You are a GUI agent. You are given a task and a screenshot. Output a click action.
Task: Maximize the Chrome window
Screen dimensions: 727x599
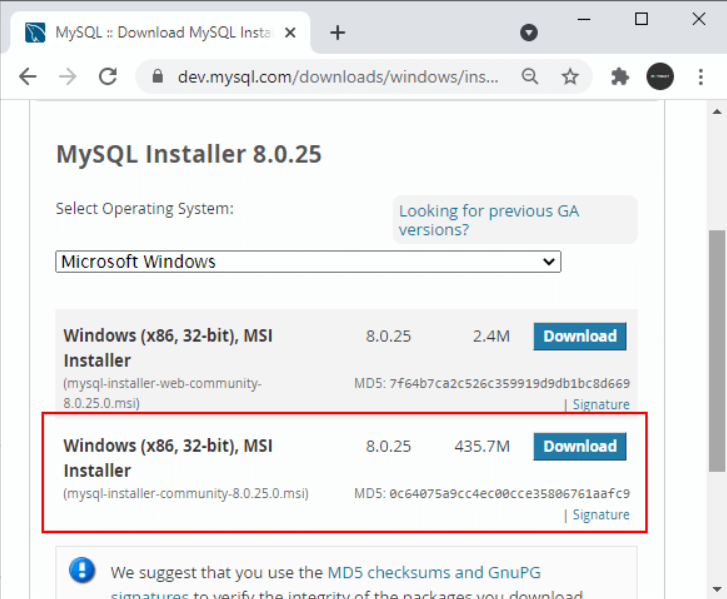[x=641, y=19]
